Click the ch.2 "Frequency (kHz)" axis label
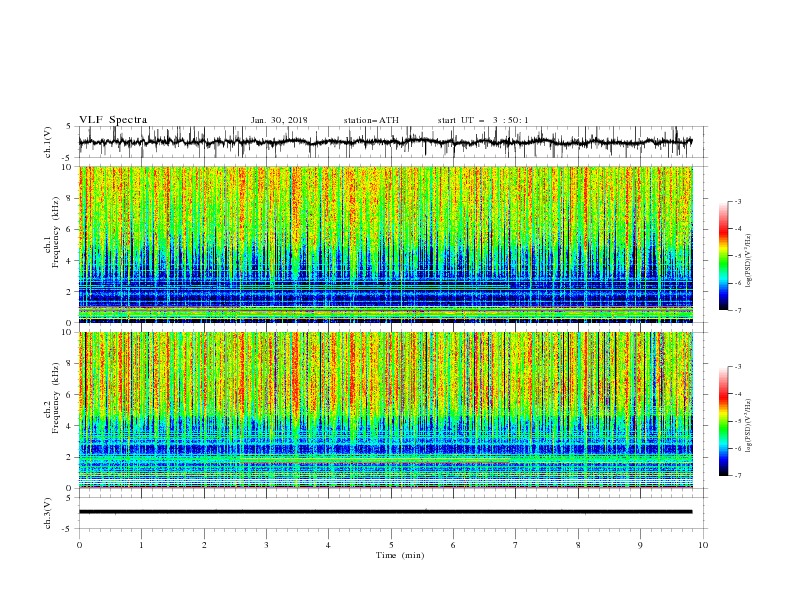The image size is (792, 612). (56, 397)
